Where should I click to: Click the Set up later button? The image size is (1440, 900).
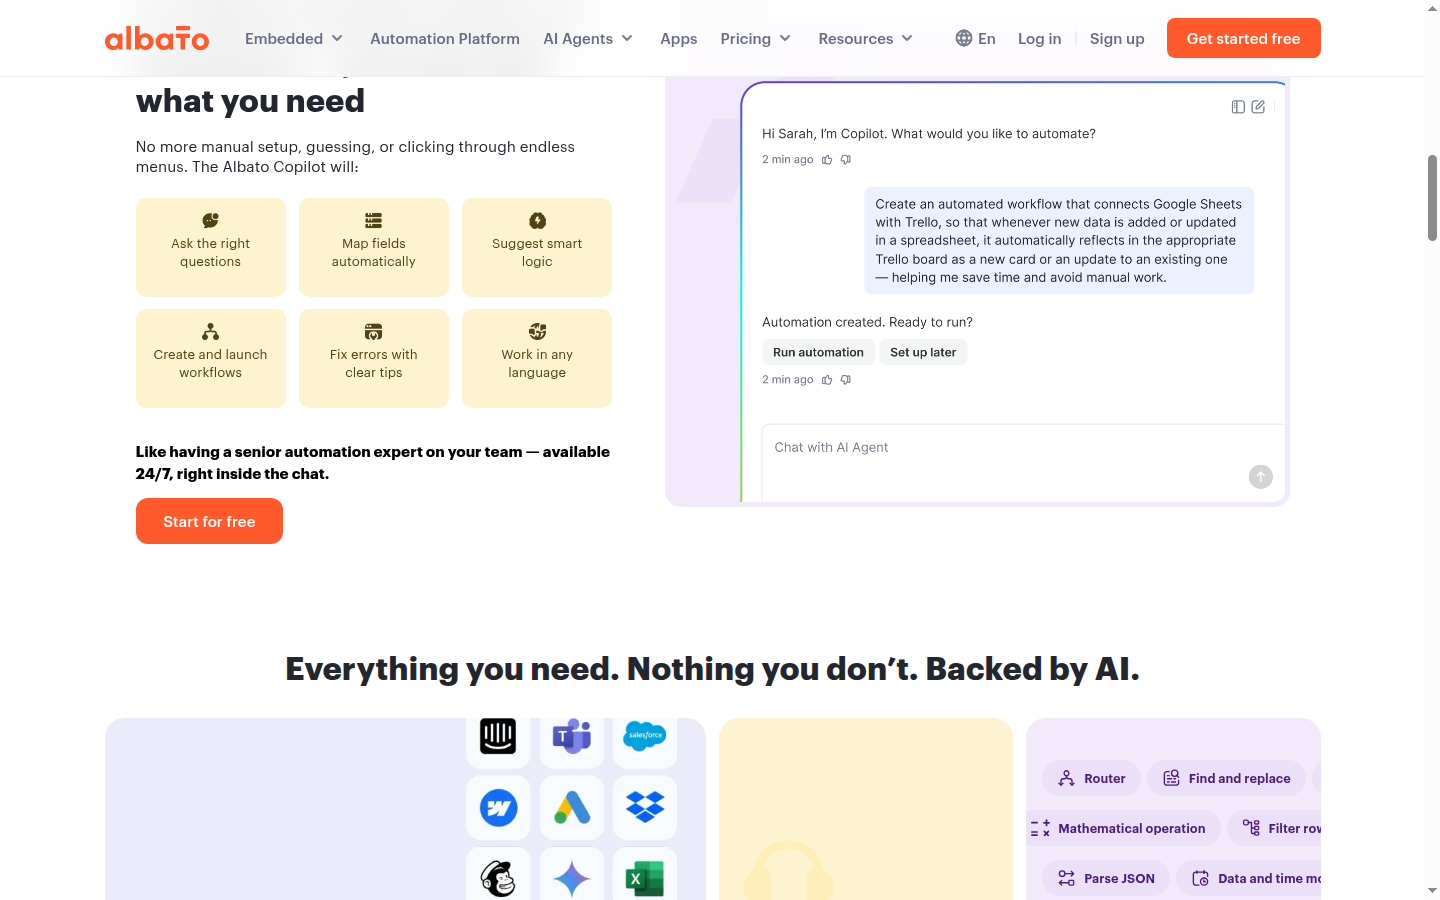(923, 352)
